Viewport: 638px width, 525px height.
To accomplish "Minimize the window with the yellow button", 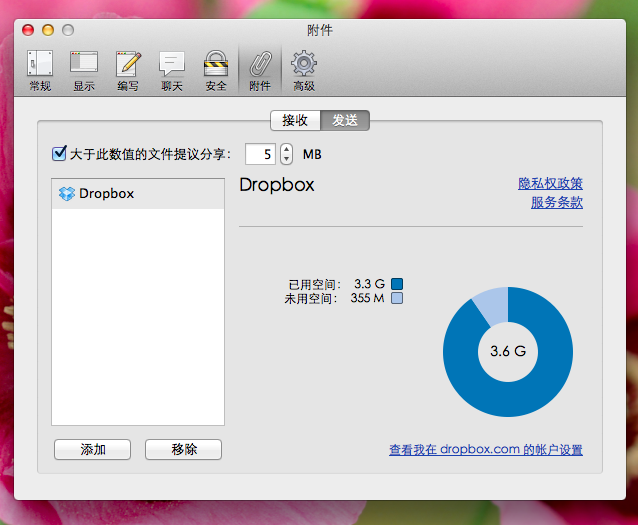I will coord(48,30).
